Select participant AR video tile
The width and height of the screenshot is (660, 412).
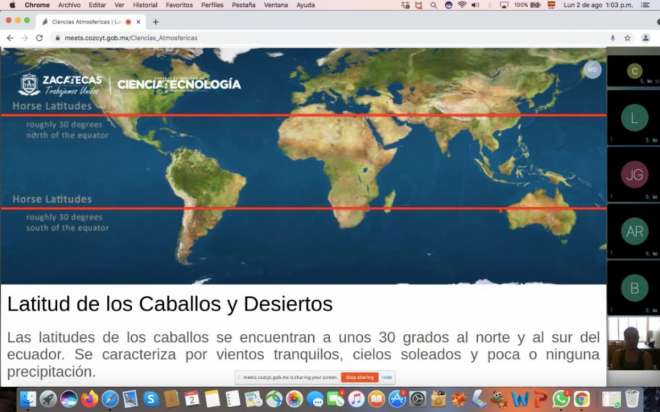[633, 230]
